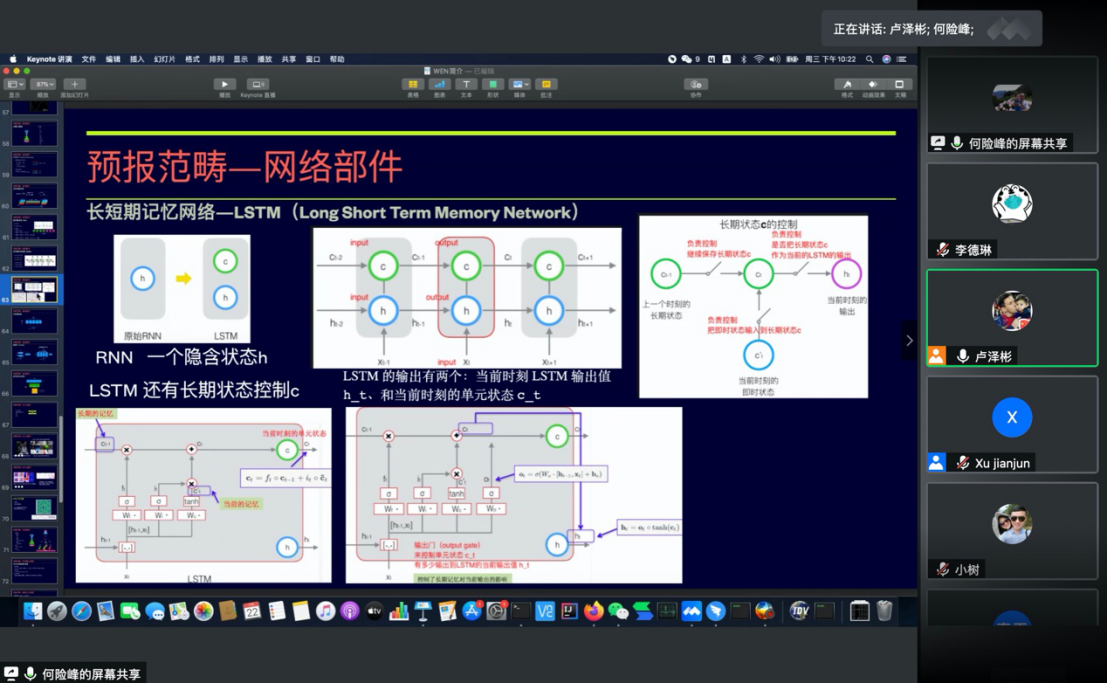Toggle the Format (格式) inspector panel
The height and width of the screenshot is (683, 1108).
tap(847, 85)
